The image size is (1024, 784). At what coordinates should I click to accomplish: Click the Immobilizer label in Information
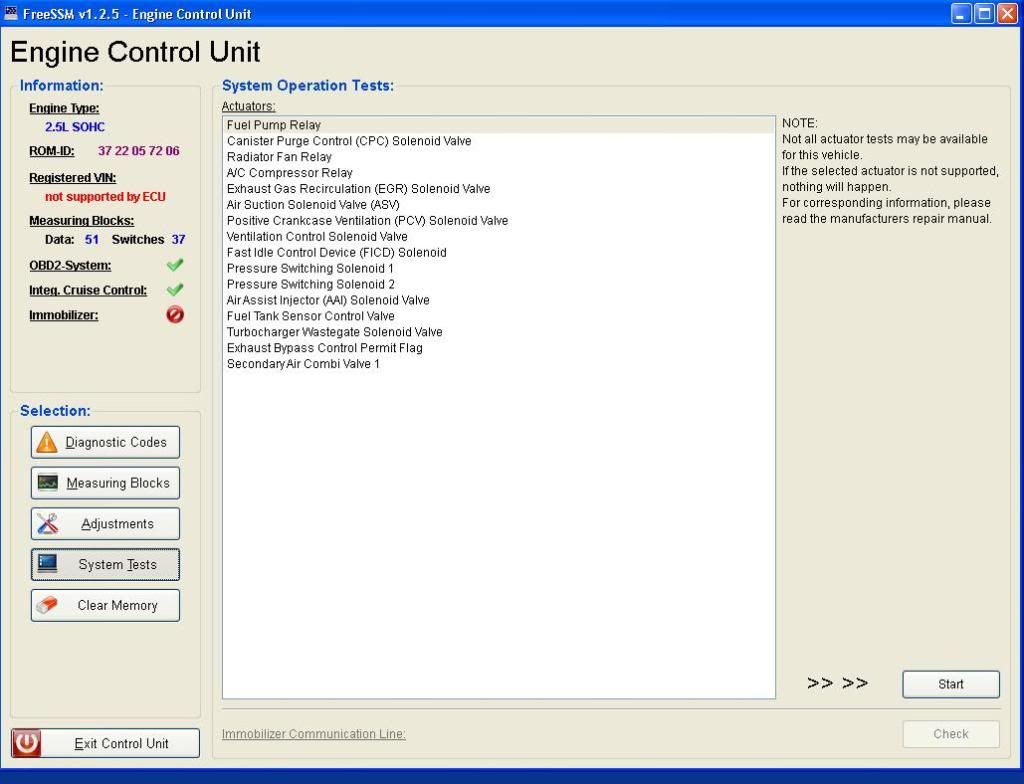point(63,315)
